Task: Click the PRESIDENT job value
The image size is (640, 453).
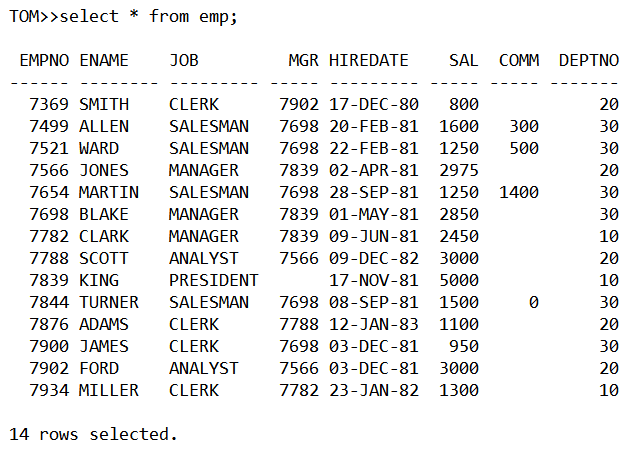Action: tap(214, 280)
